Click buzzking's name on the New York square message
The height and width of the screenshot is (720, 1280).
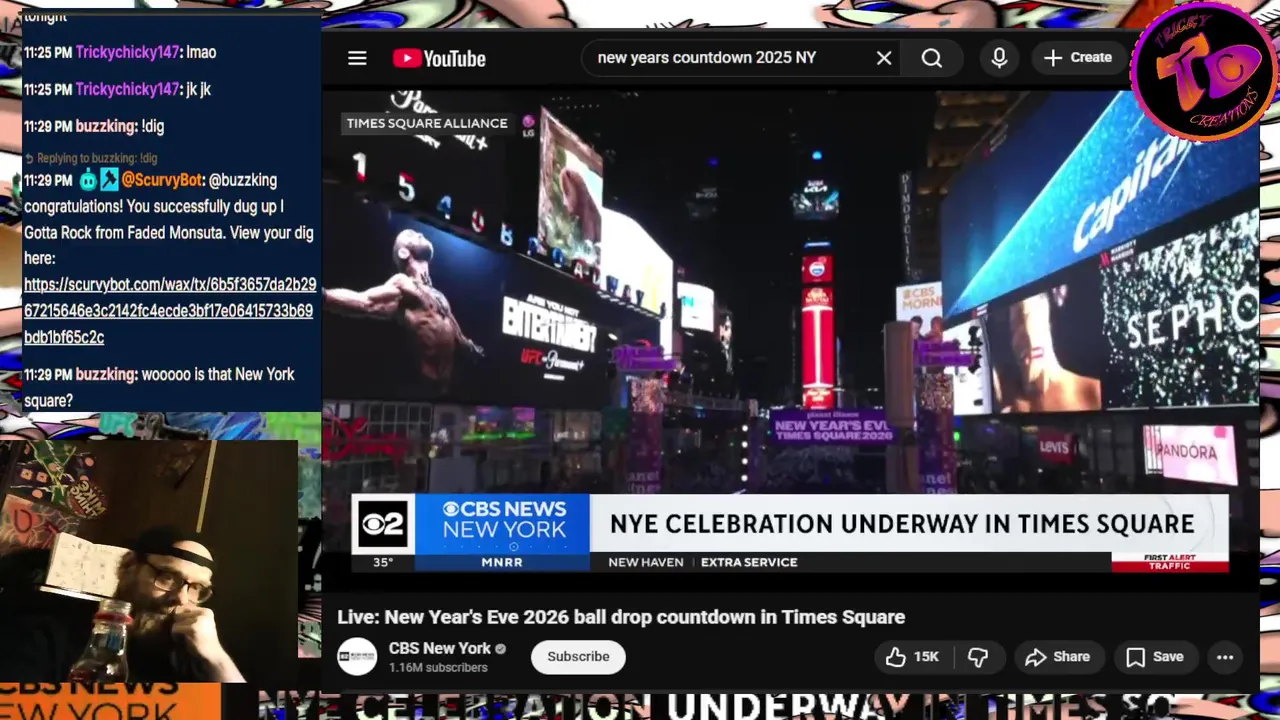click(x=106, y=374)
